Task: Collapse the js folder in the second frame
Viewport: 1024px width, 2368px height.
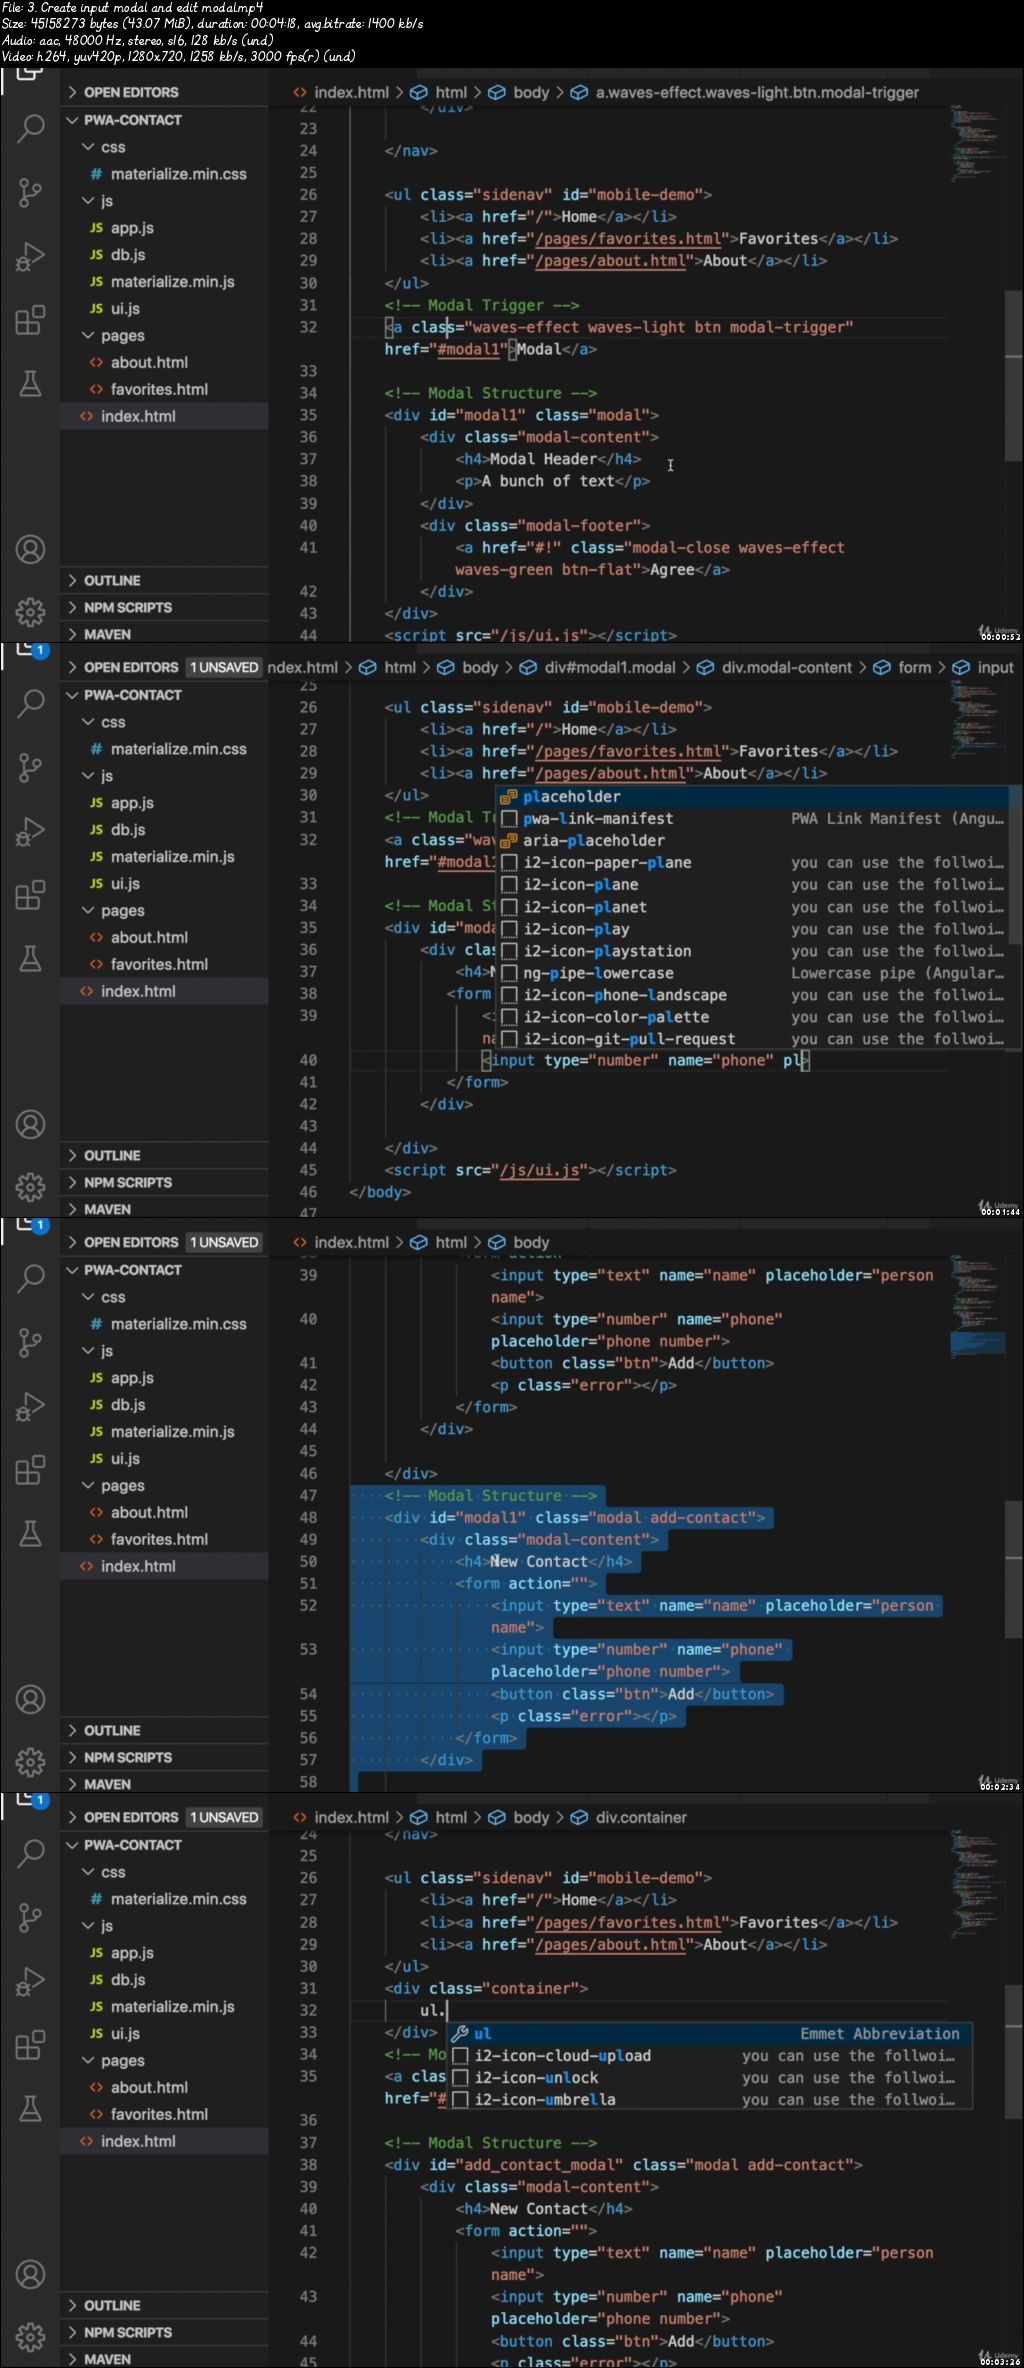Action: pos(88,776)
